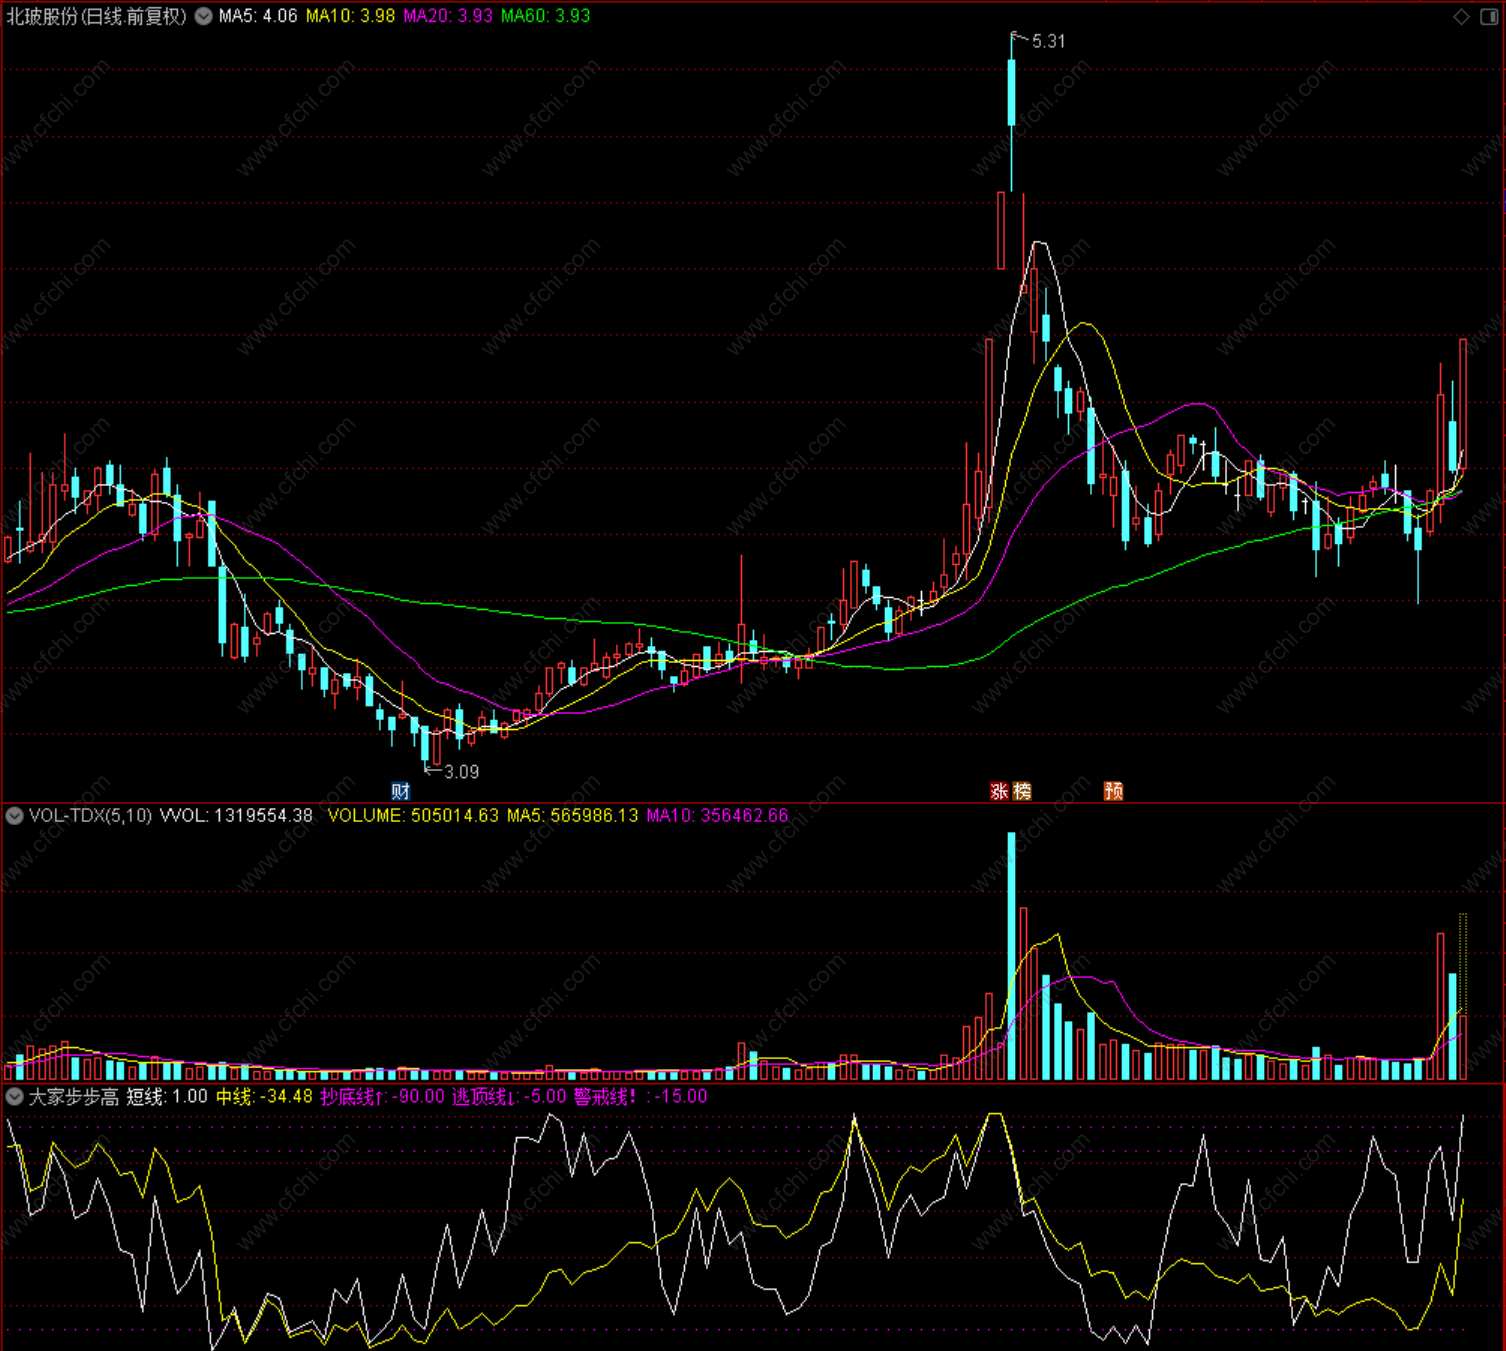Screen dimensions: 1506x1351
Task: Select the 警戒线: -15.00 label
Action: pyautogui.click(x=641, y=1096)
